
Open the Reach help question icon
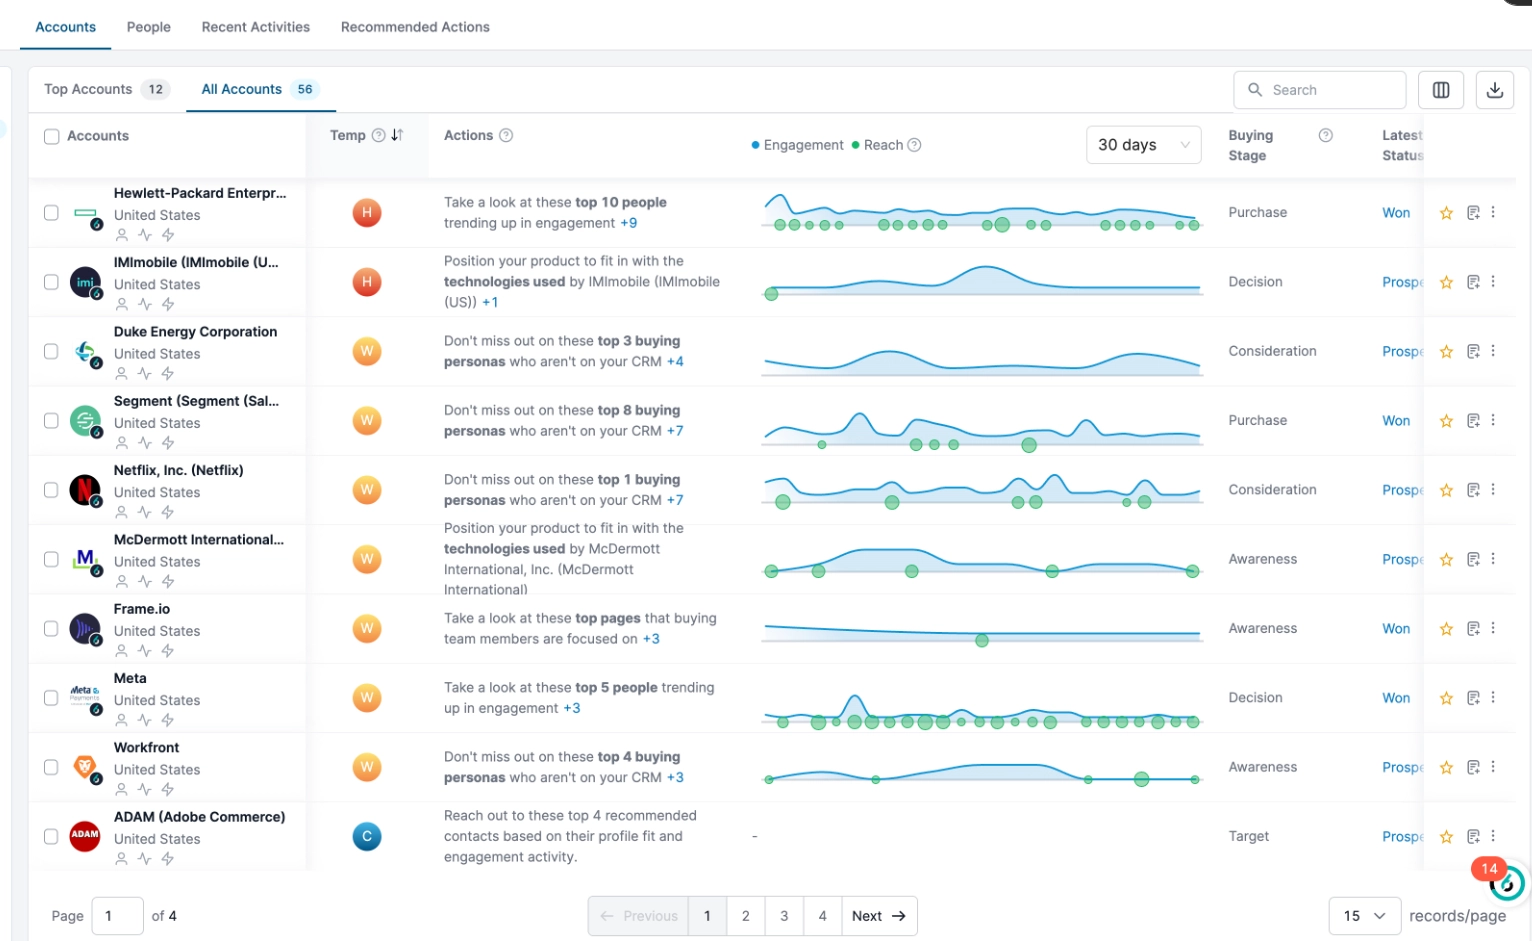pos(914,145)
